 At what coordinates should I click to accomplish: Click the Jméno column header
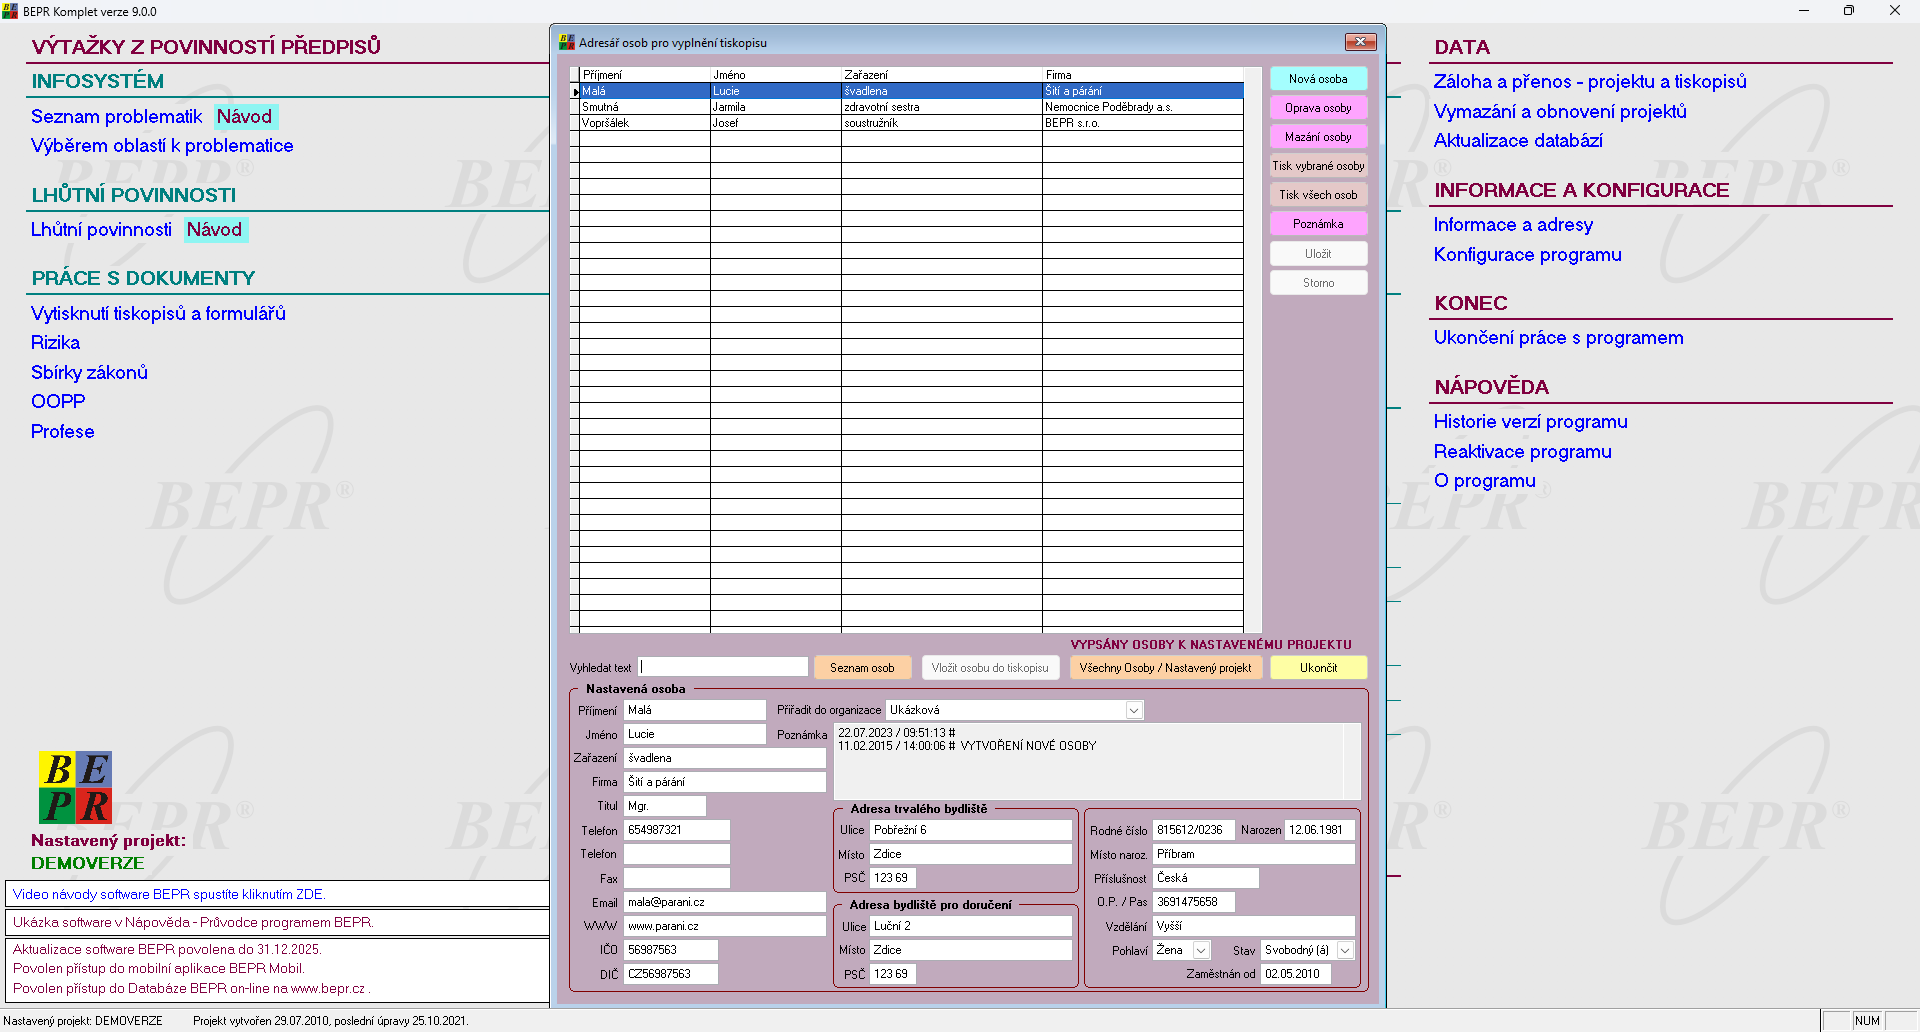(x=776, y=75)
